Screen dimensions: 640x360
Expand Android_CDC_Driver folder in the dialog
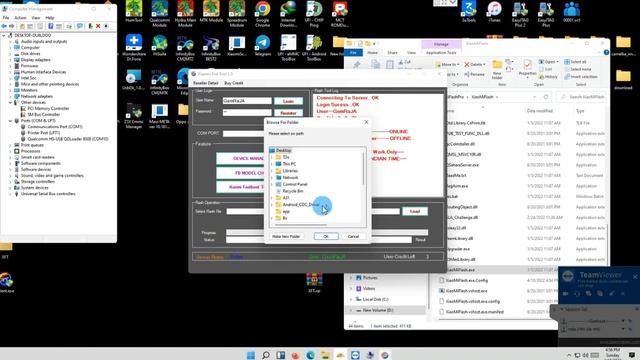272,204
